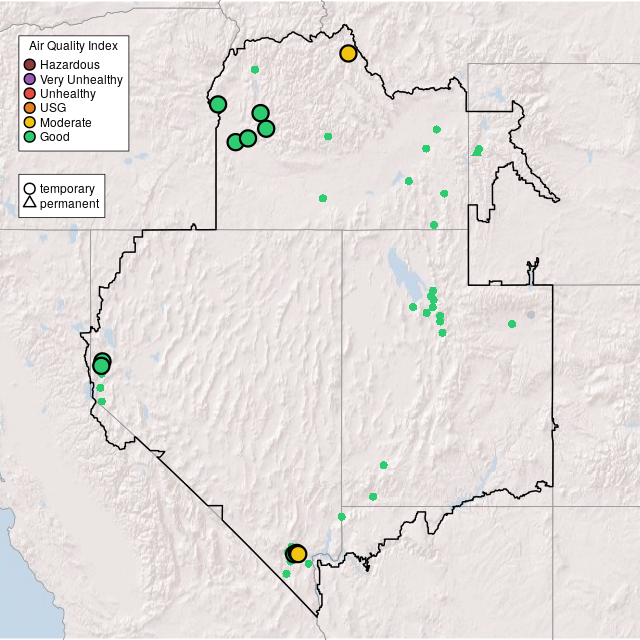
Task: Click the small green dot above large green cluster
Action: 255,69
